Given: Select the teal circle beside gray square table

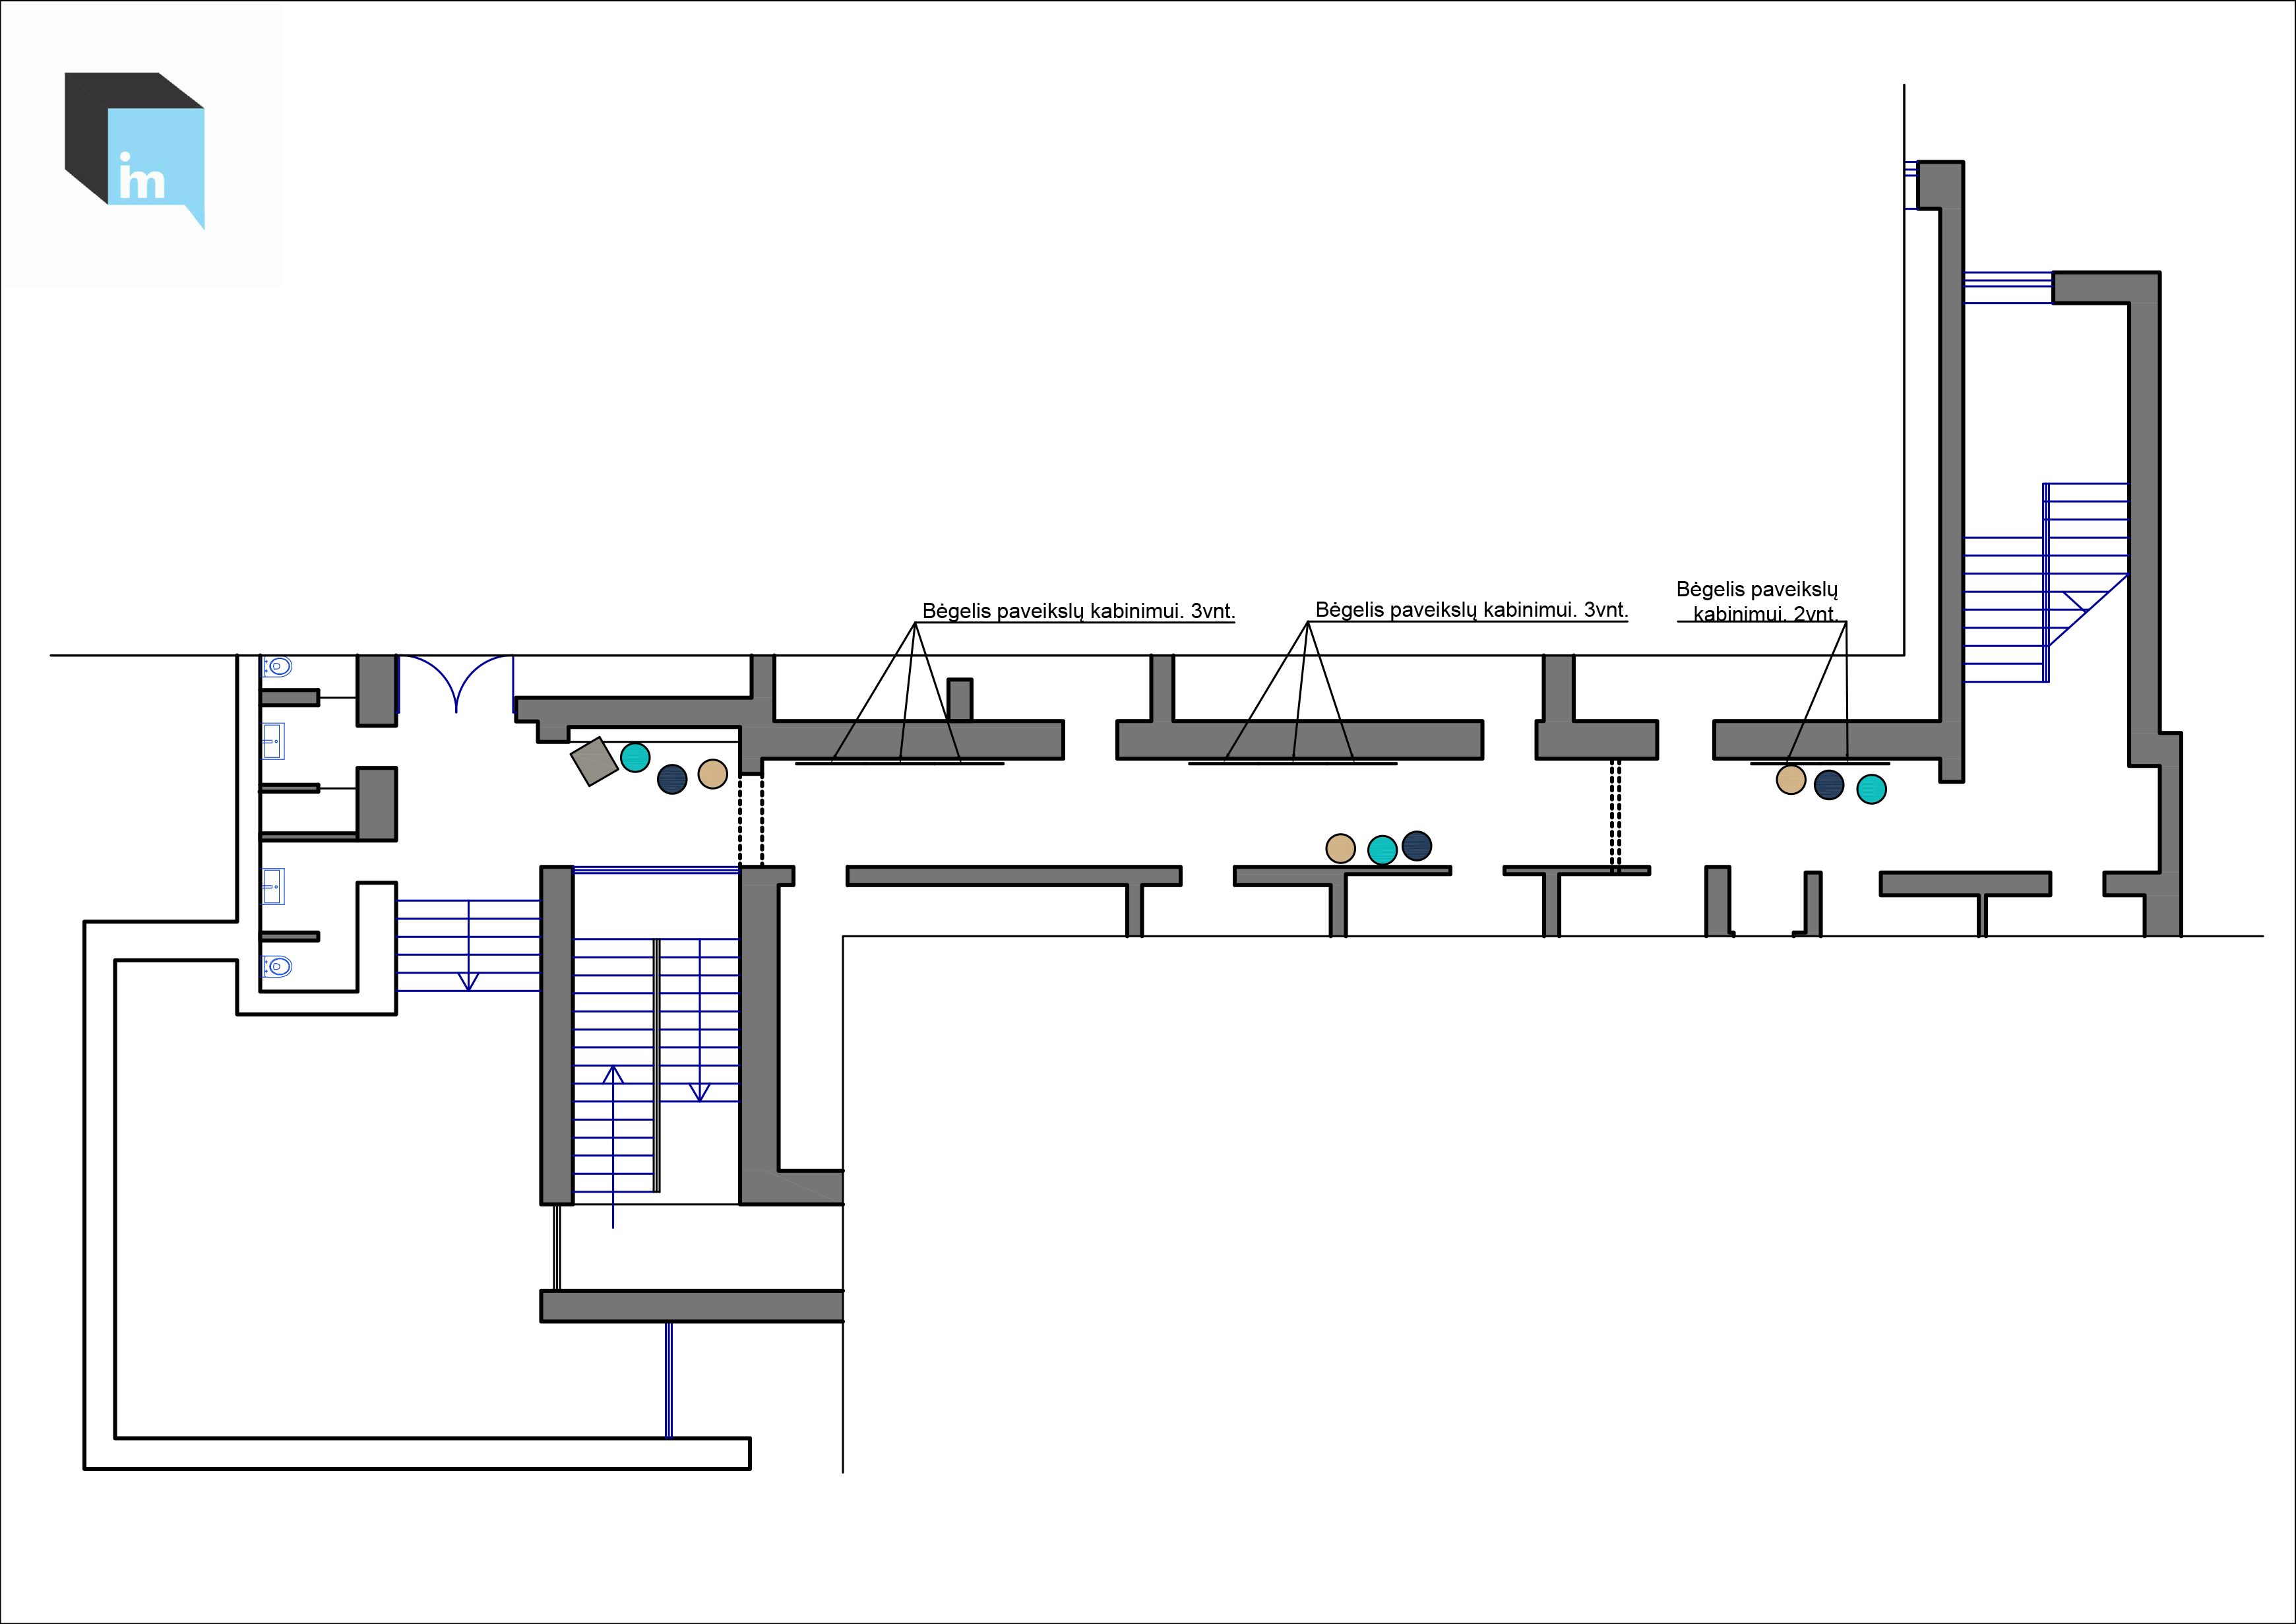Looking at the screenshot, I should tap(635, 757).
